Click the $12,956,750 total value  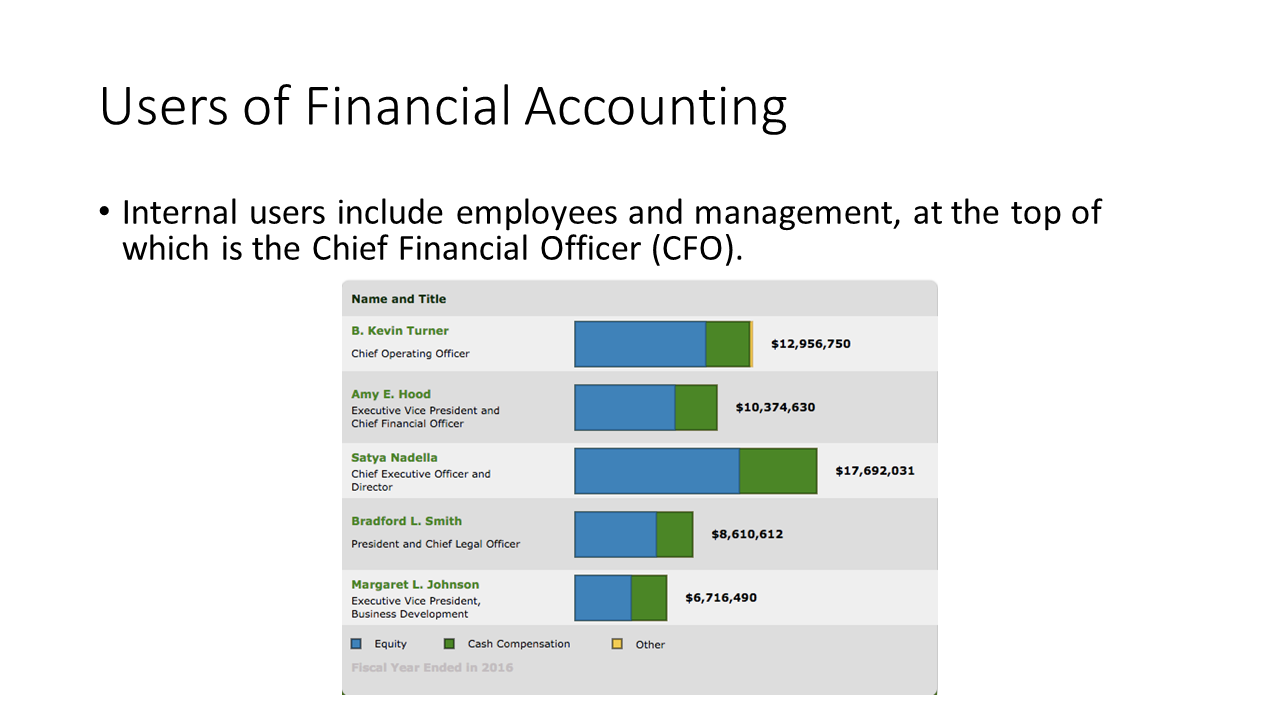point(811,344)
